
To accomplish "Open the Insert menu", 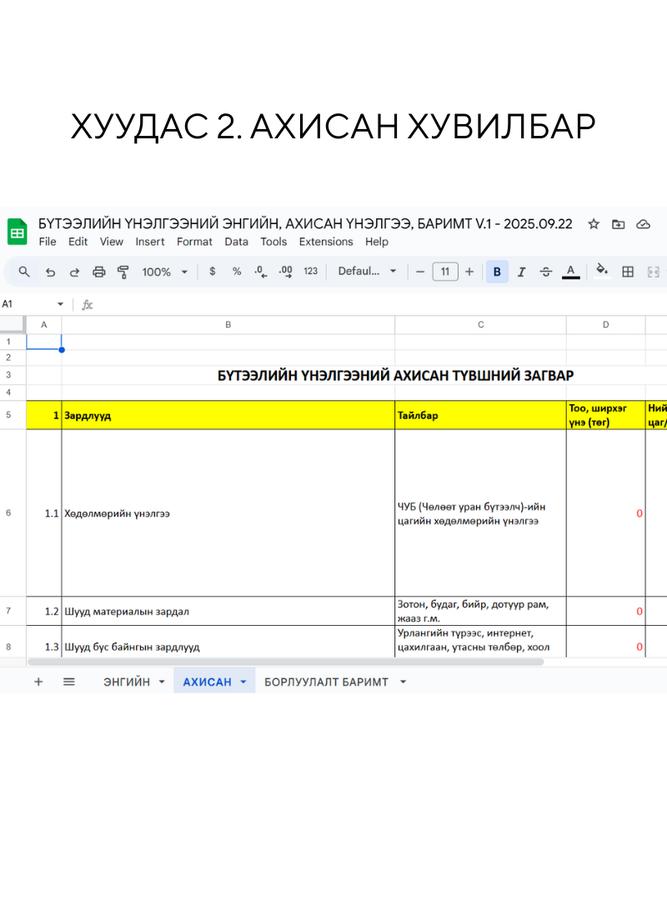I will [150, 242].
